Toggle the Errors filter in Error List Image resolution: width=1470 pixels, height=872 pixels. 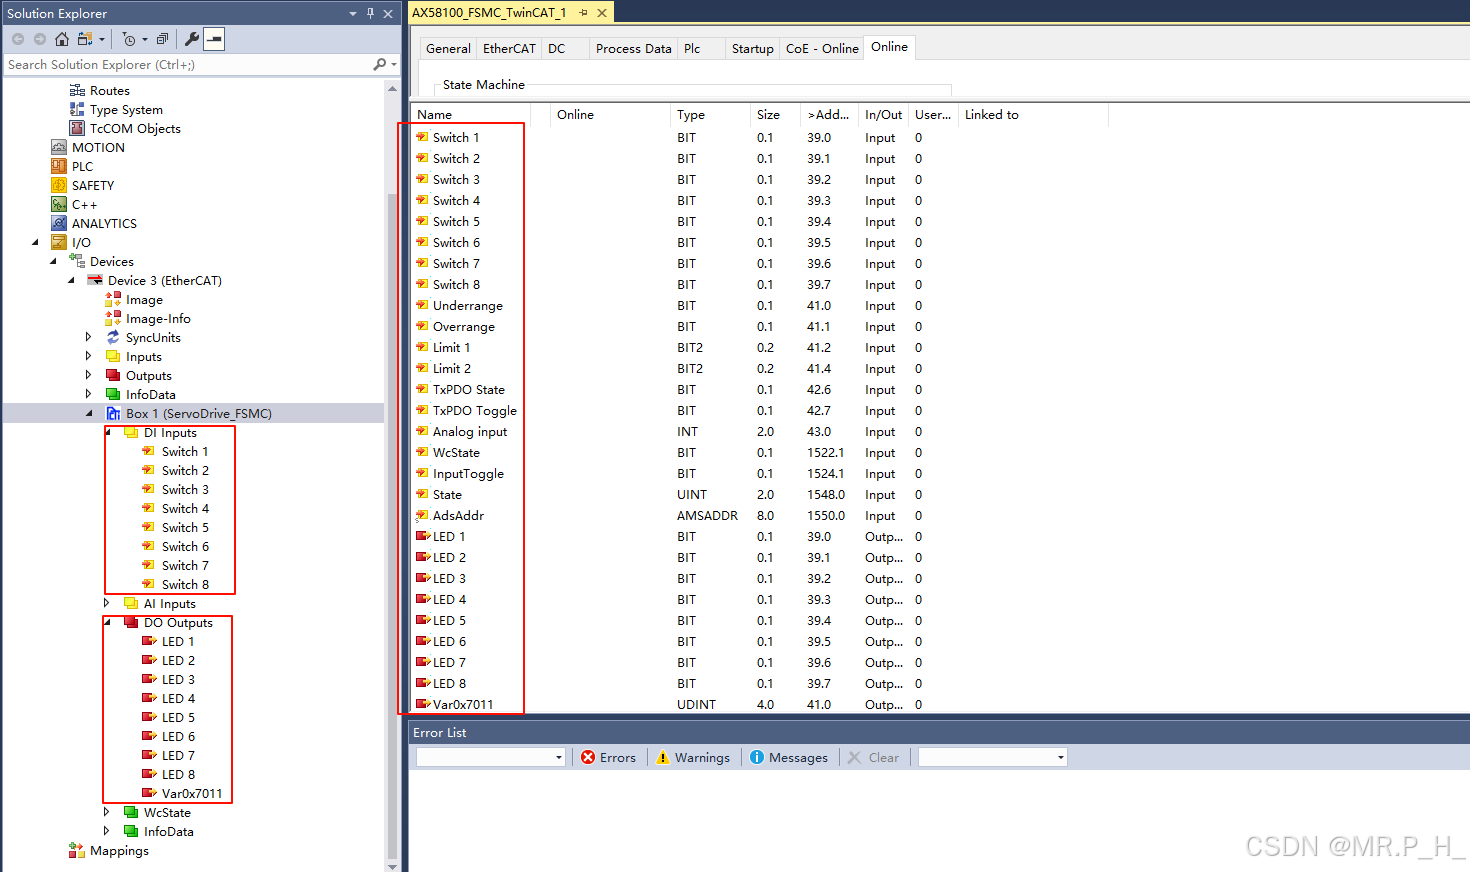pos(609,757)
